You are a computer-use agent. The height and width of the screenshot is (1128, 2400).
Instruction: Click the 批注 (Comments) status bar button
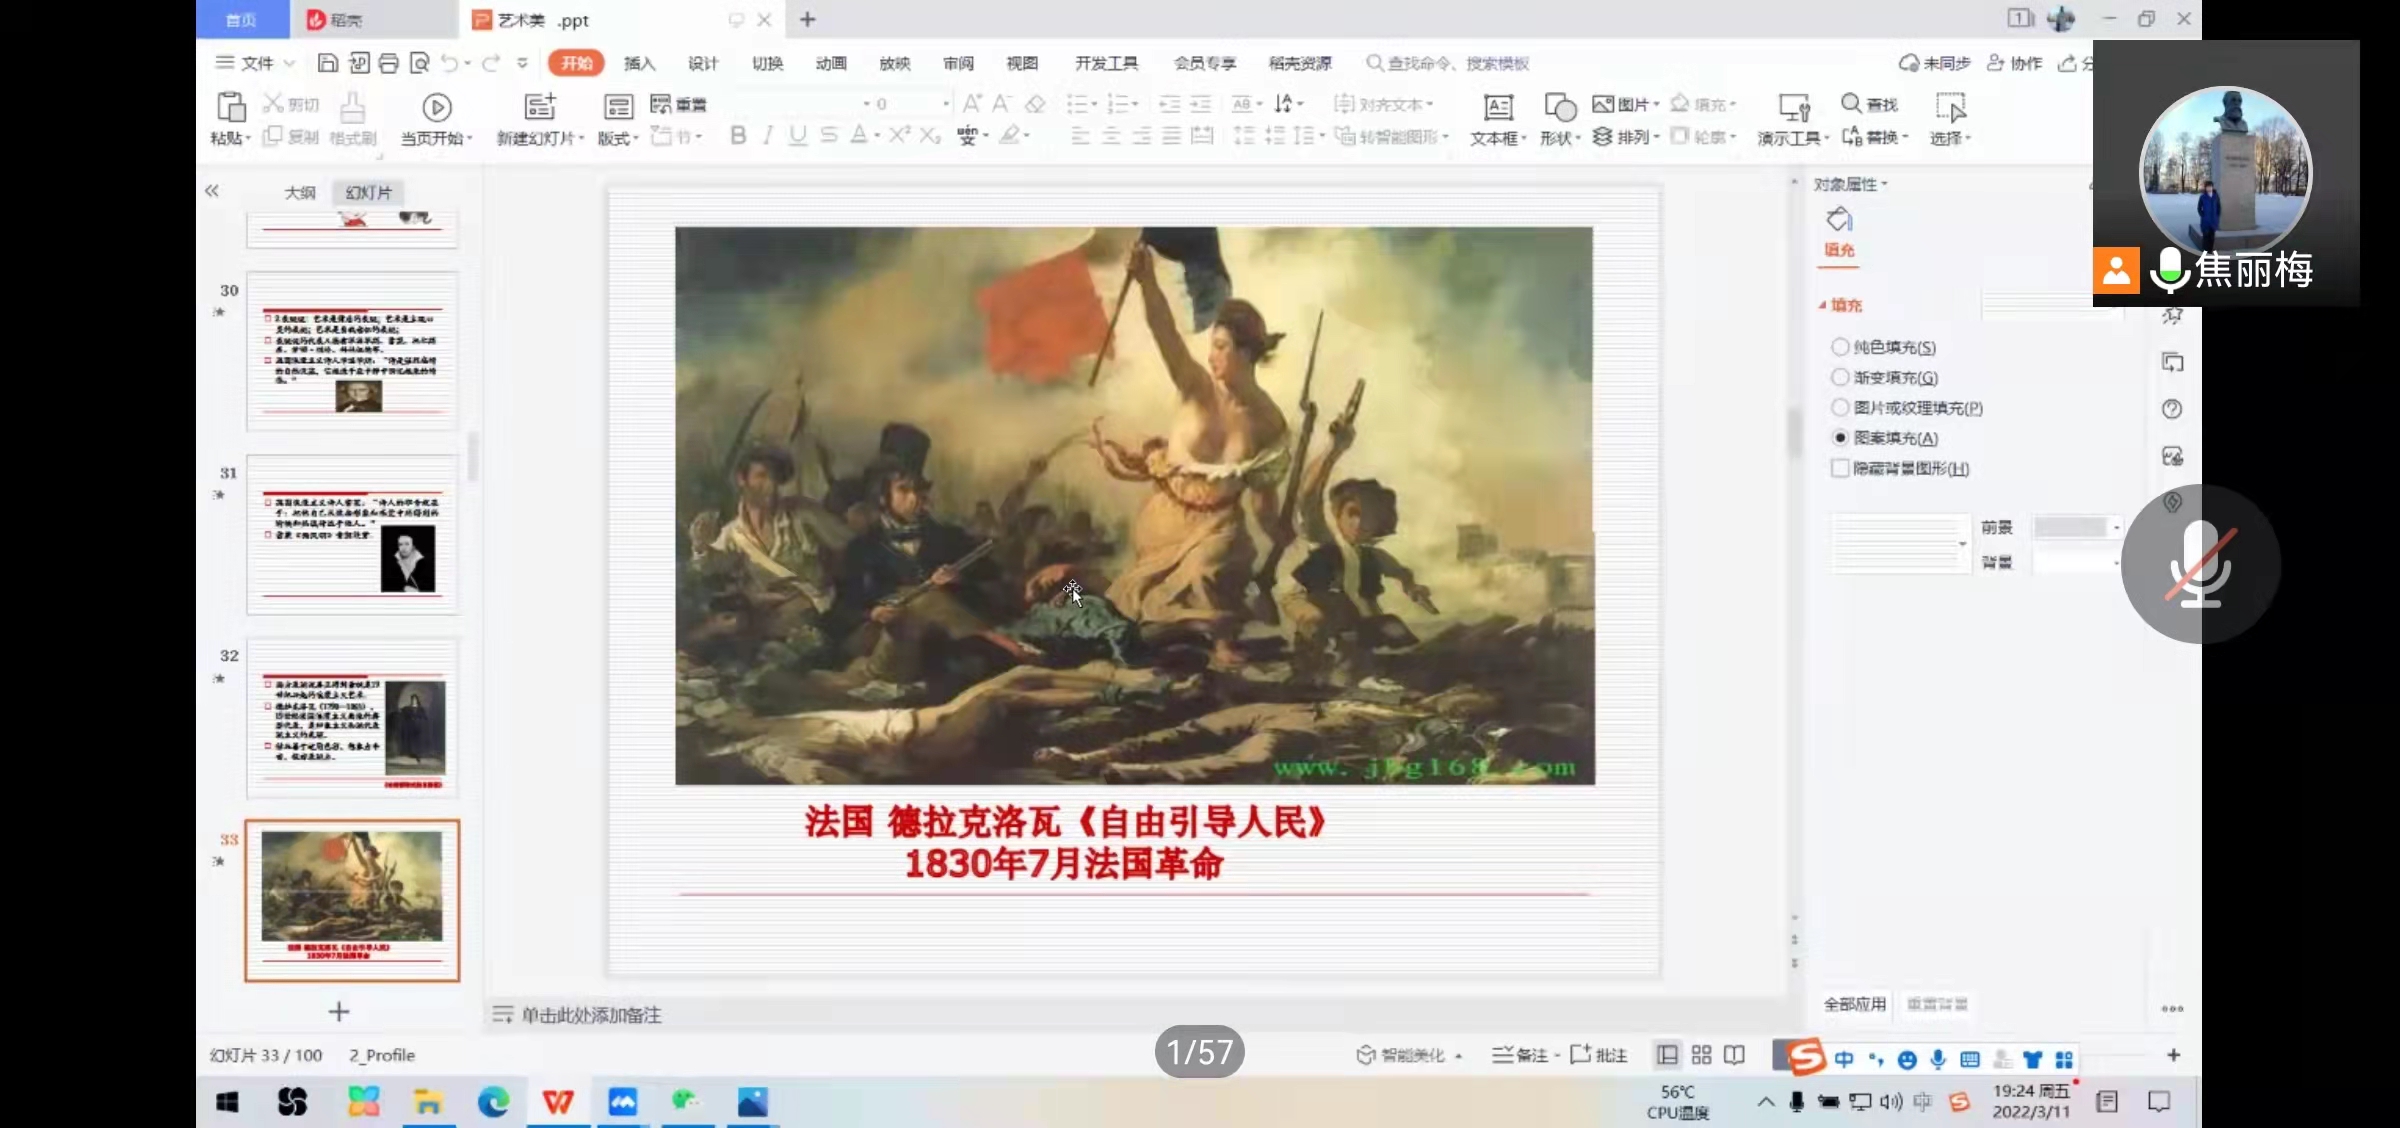[x=1599, y=1055]
